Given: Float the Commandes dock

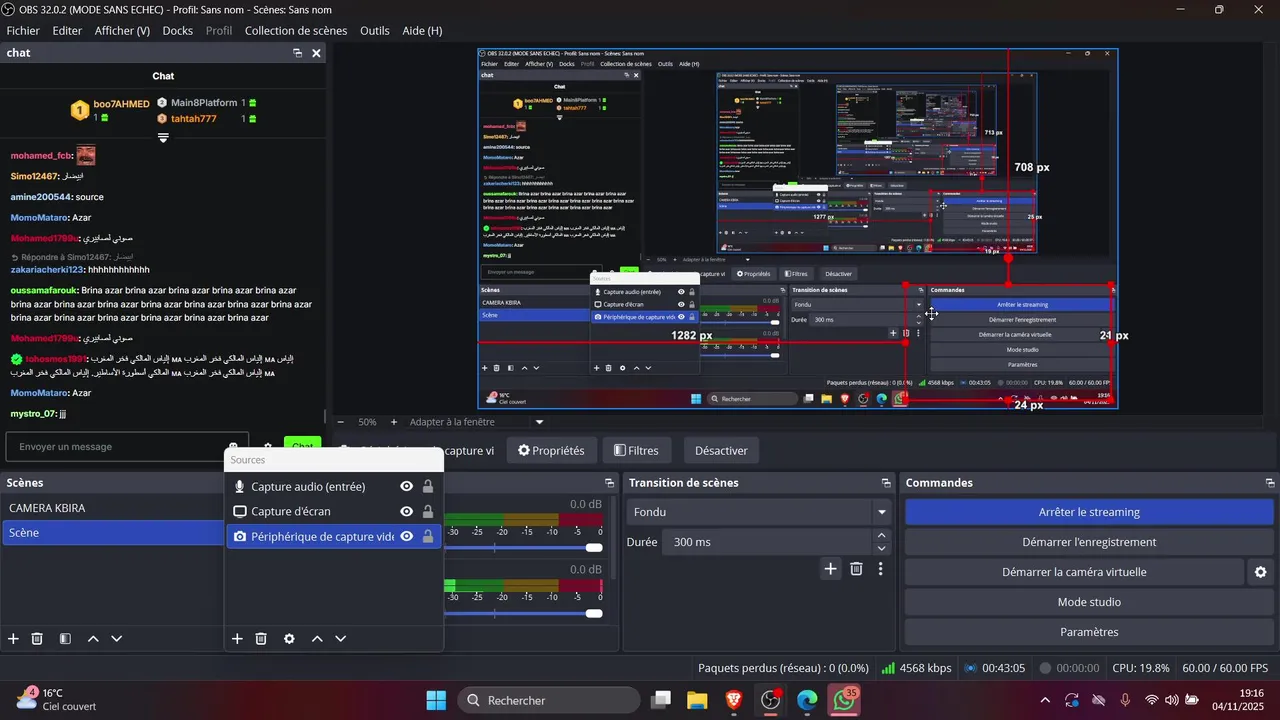Looking at the screenshot, I should pyautogui.click(x=1268, y=483).
